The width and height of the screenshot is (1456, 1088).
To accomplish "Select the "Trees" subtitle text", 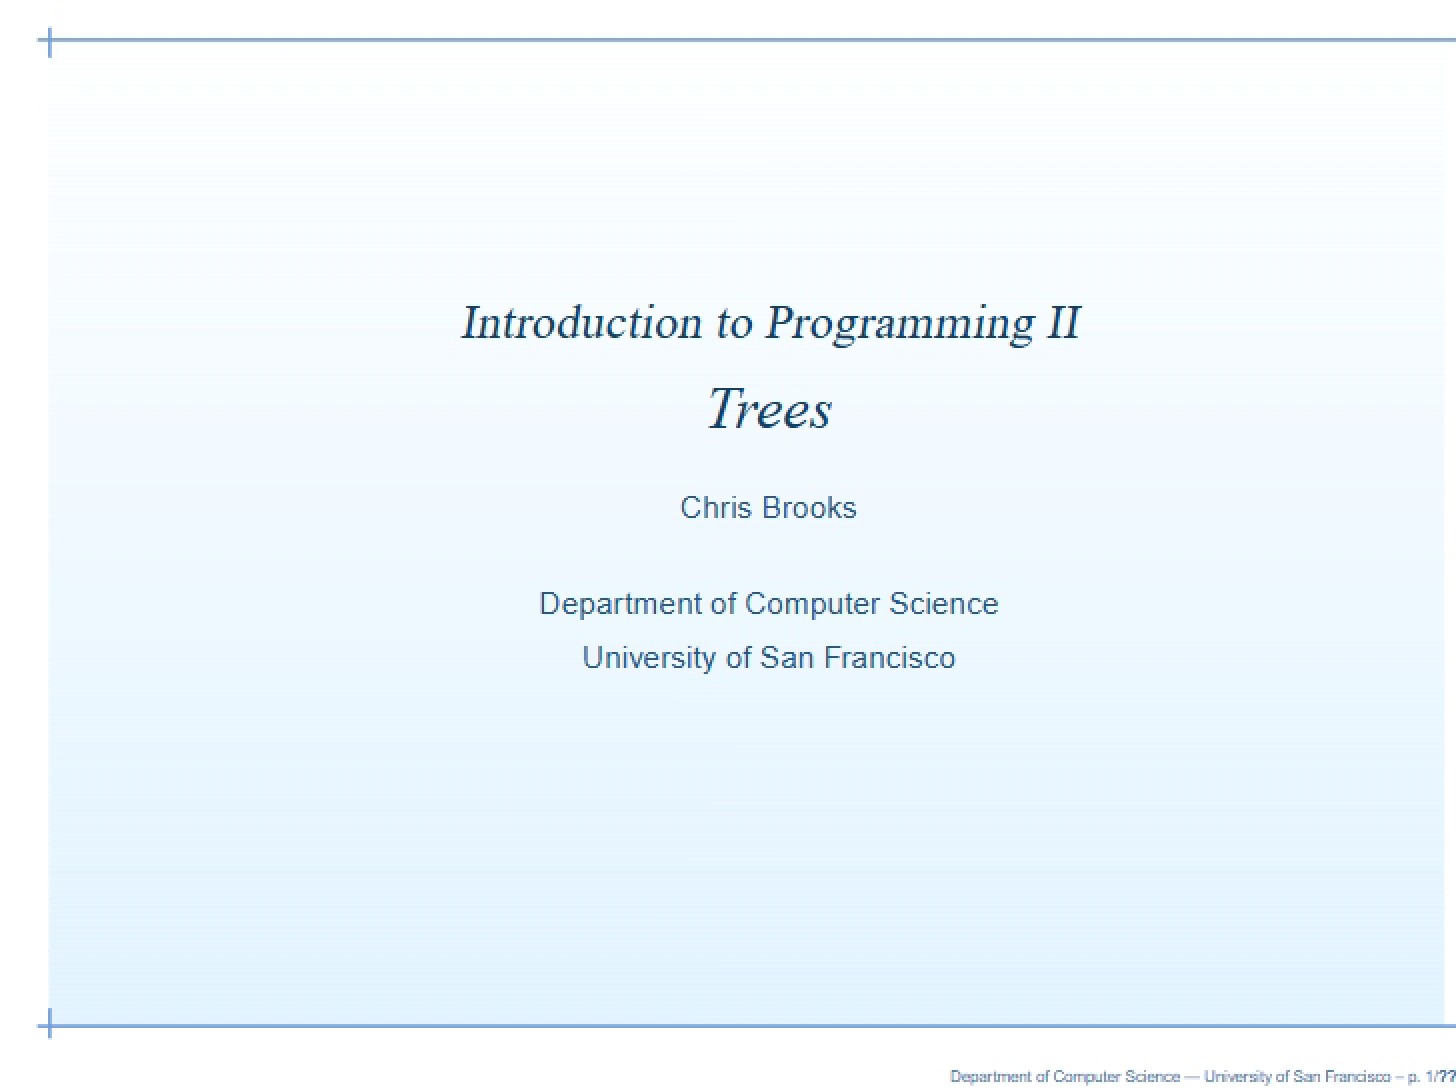I will click(x=769, y=409).
